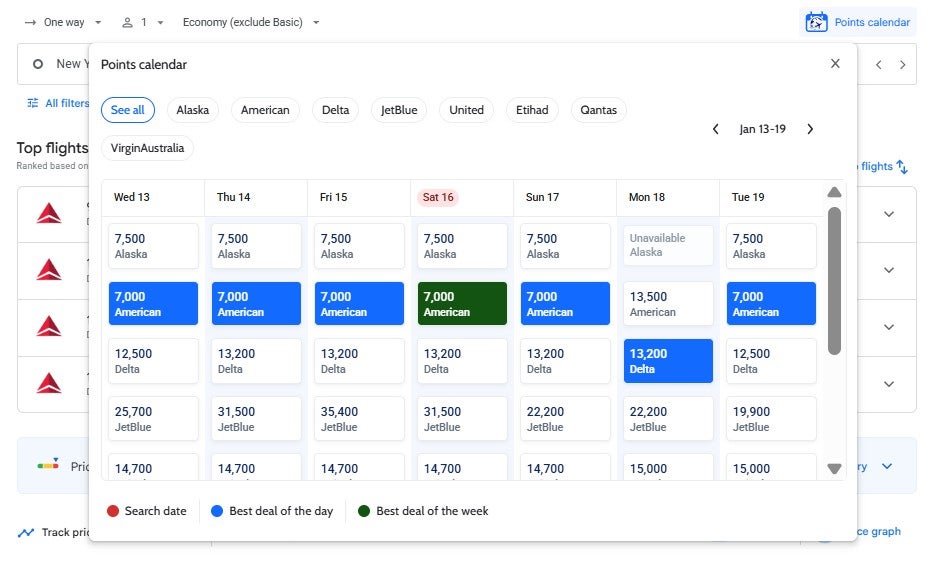Image resolution: width=946 pixels, height=561 pixels.
Task: Filter points calendar by VirginAustralia
Action: point(147,148)
